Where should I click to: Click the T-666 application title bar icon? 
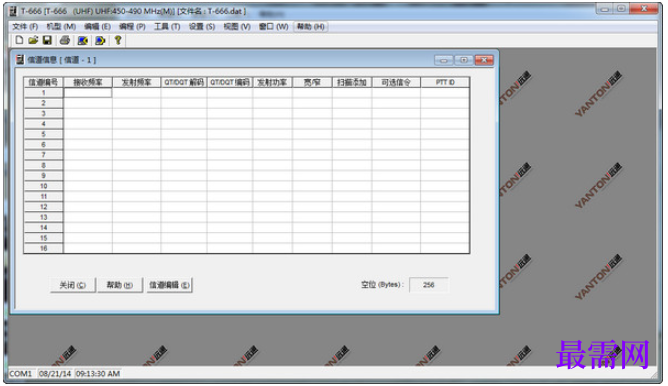[x=13, y=11]
